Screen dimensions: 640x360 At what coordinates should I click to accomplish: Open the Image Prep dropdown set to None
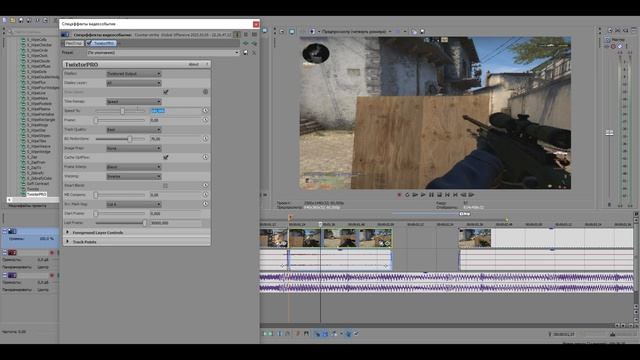click(134, 149)
